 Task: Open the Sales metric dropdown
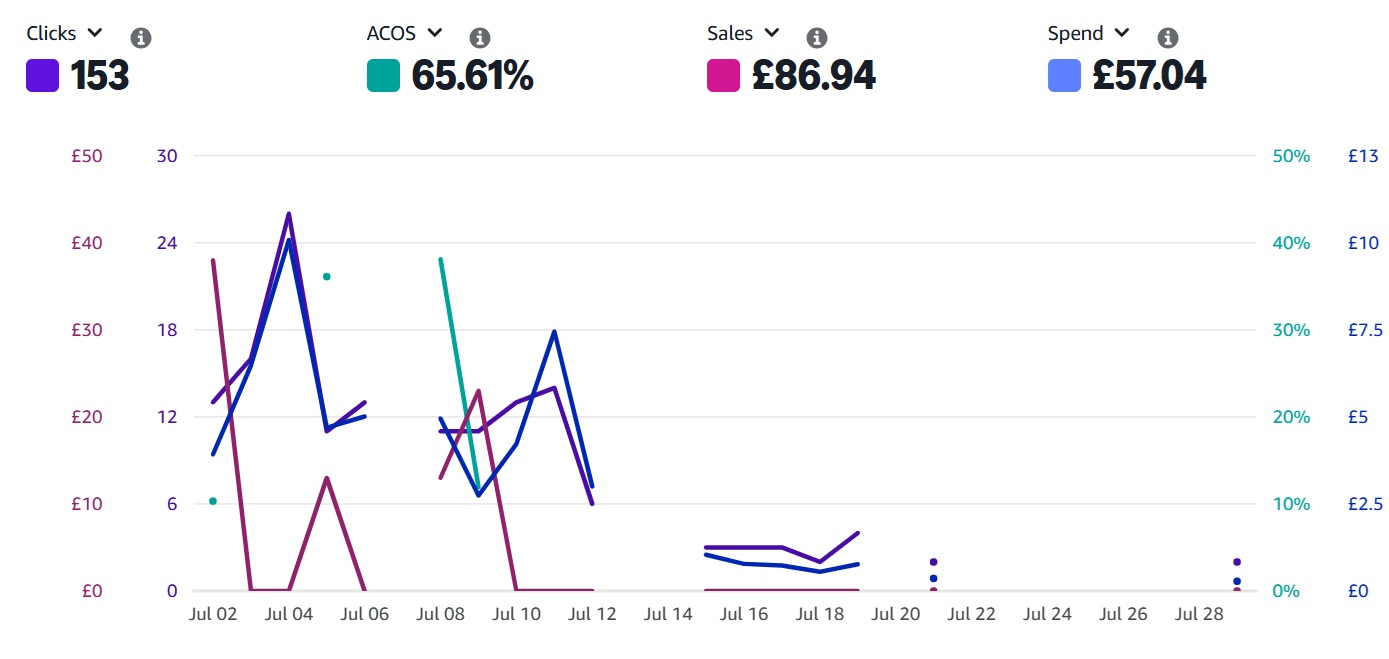[771, 33]
